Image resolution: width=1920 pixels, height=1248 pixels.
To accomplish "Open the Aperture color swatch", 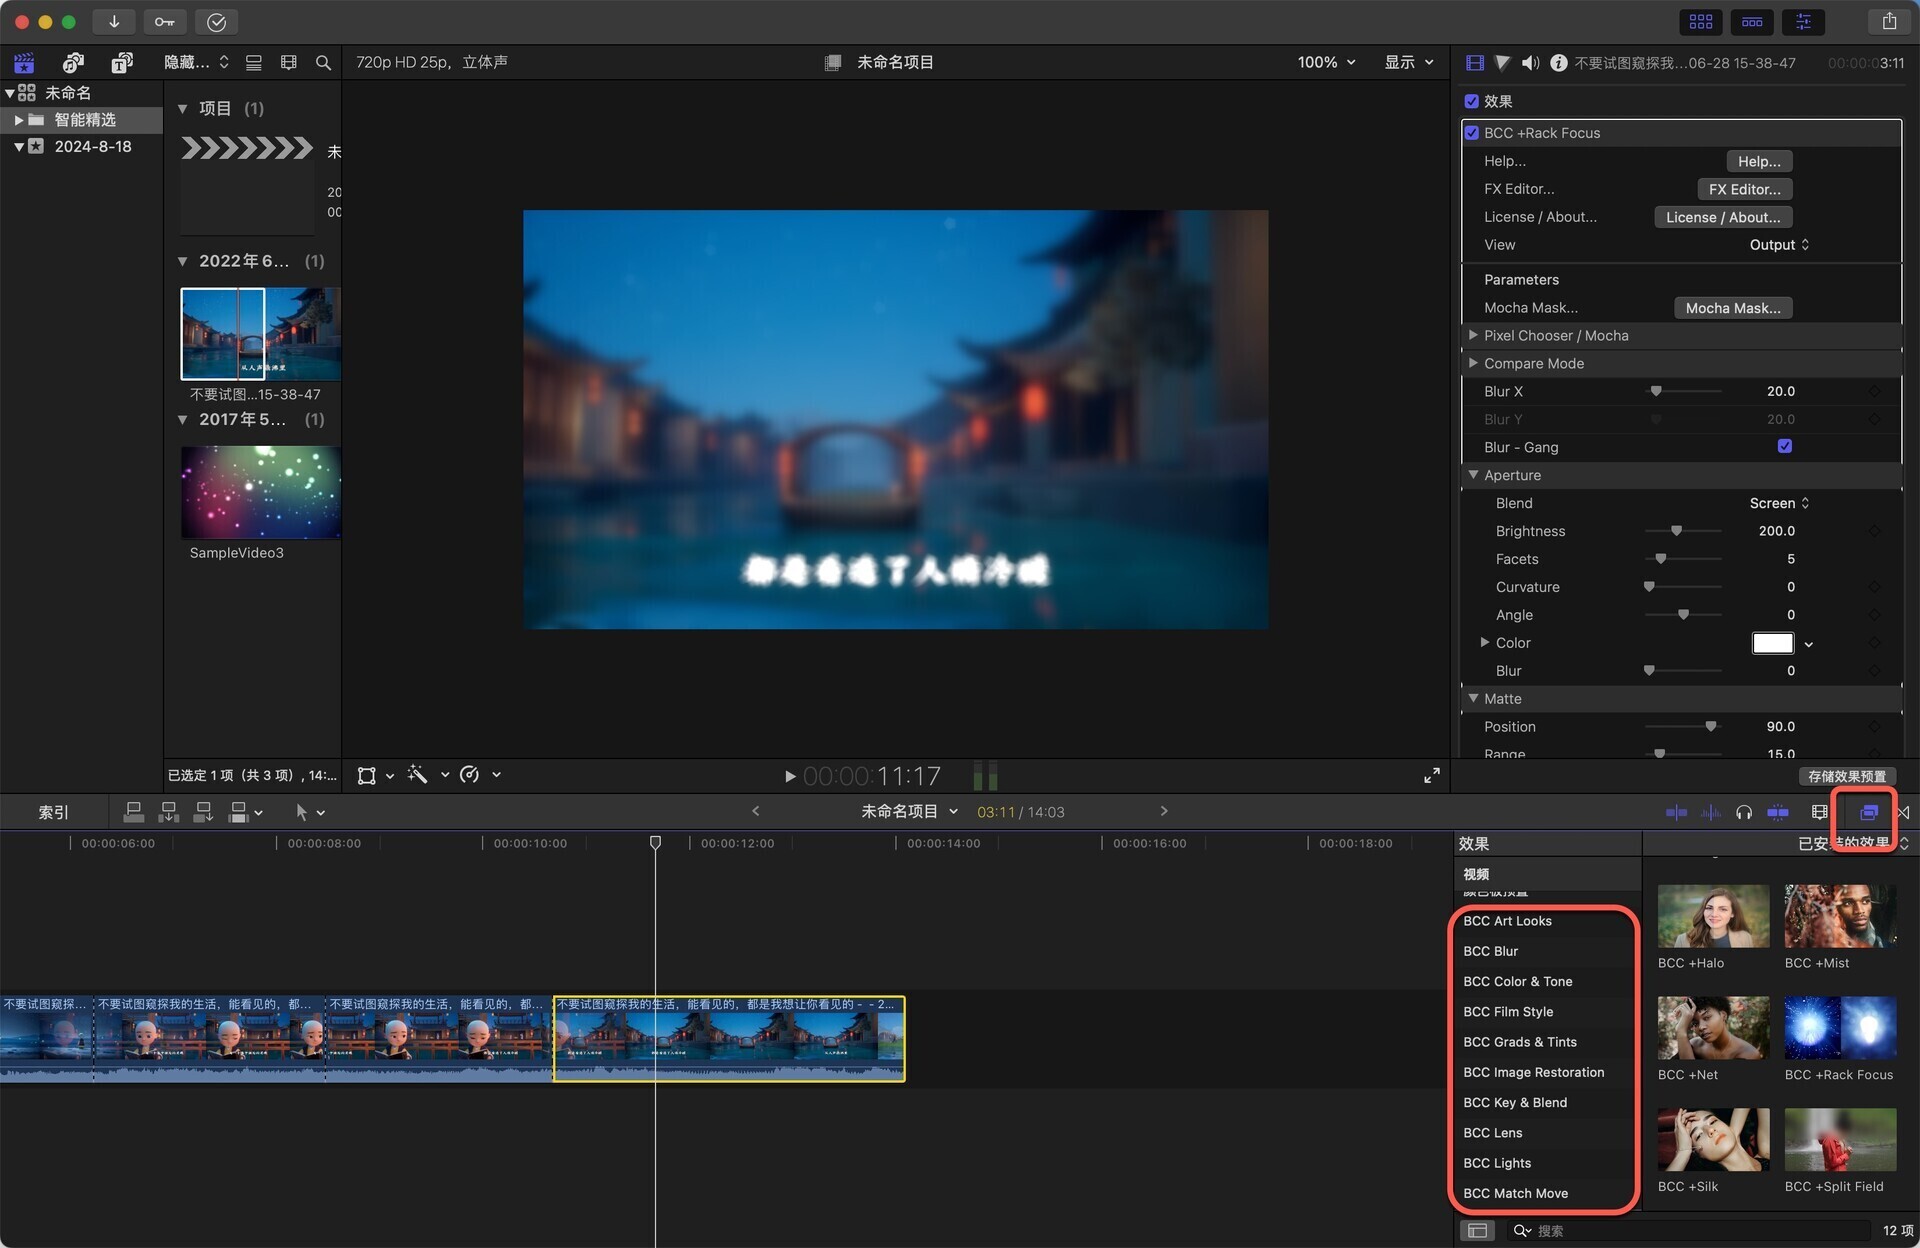I will click(x=1771, y=643).
